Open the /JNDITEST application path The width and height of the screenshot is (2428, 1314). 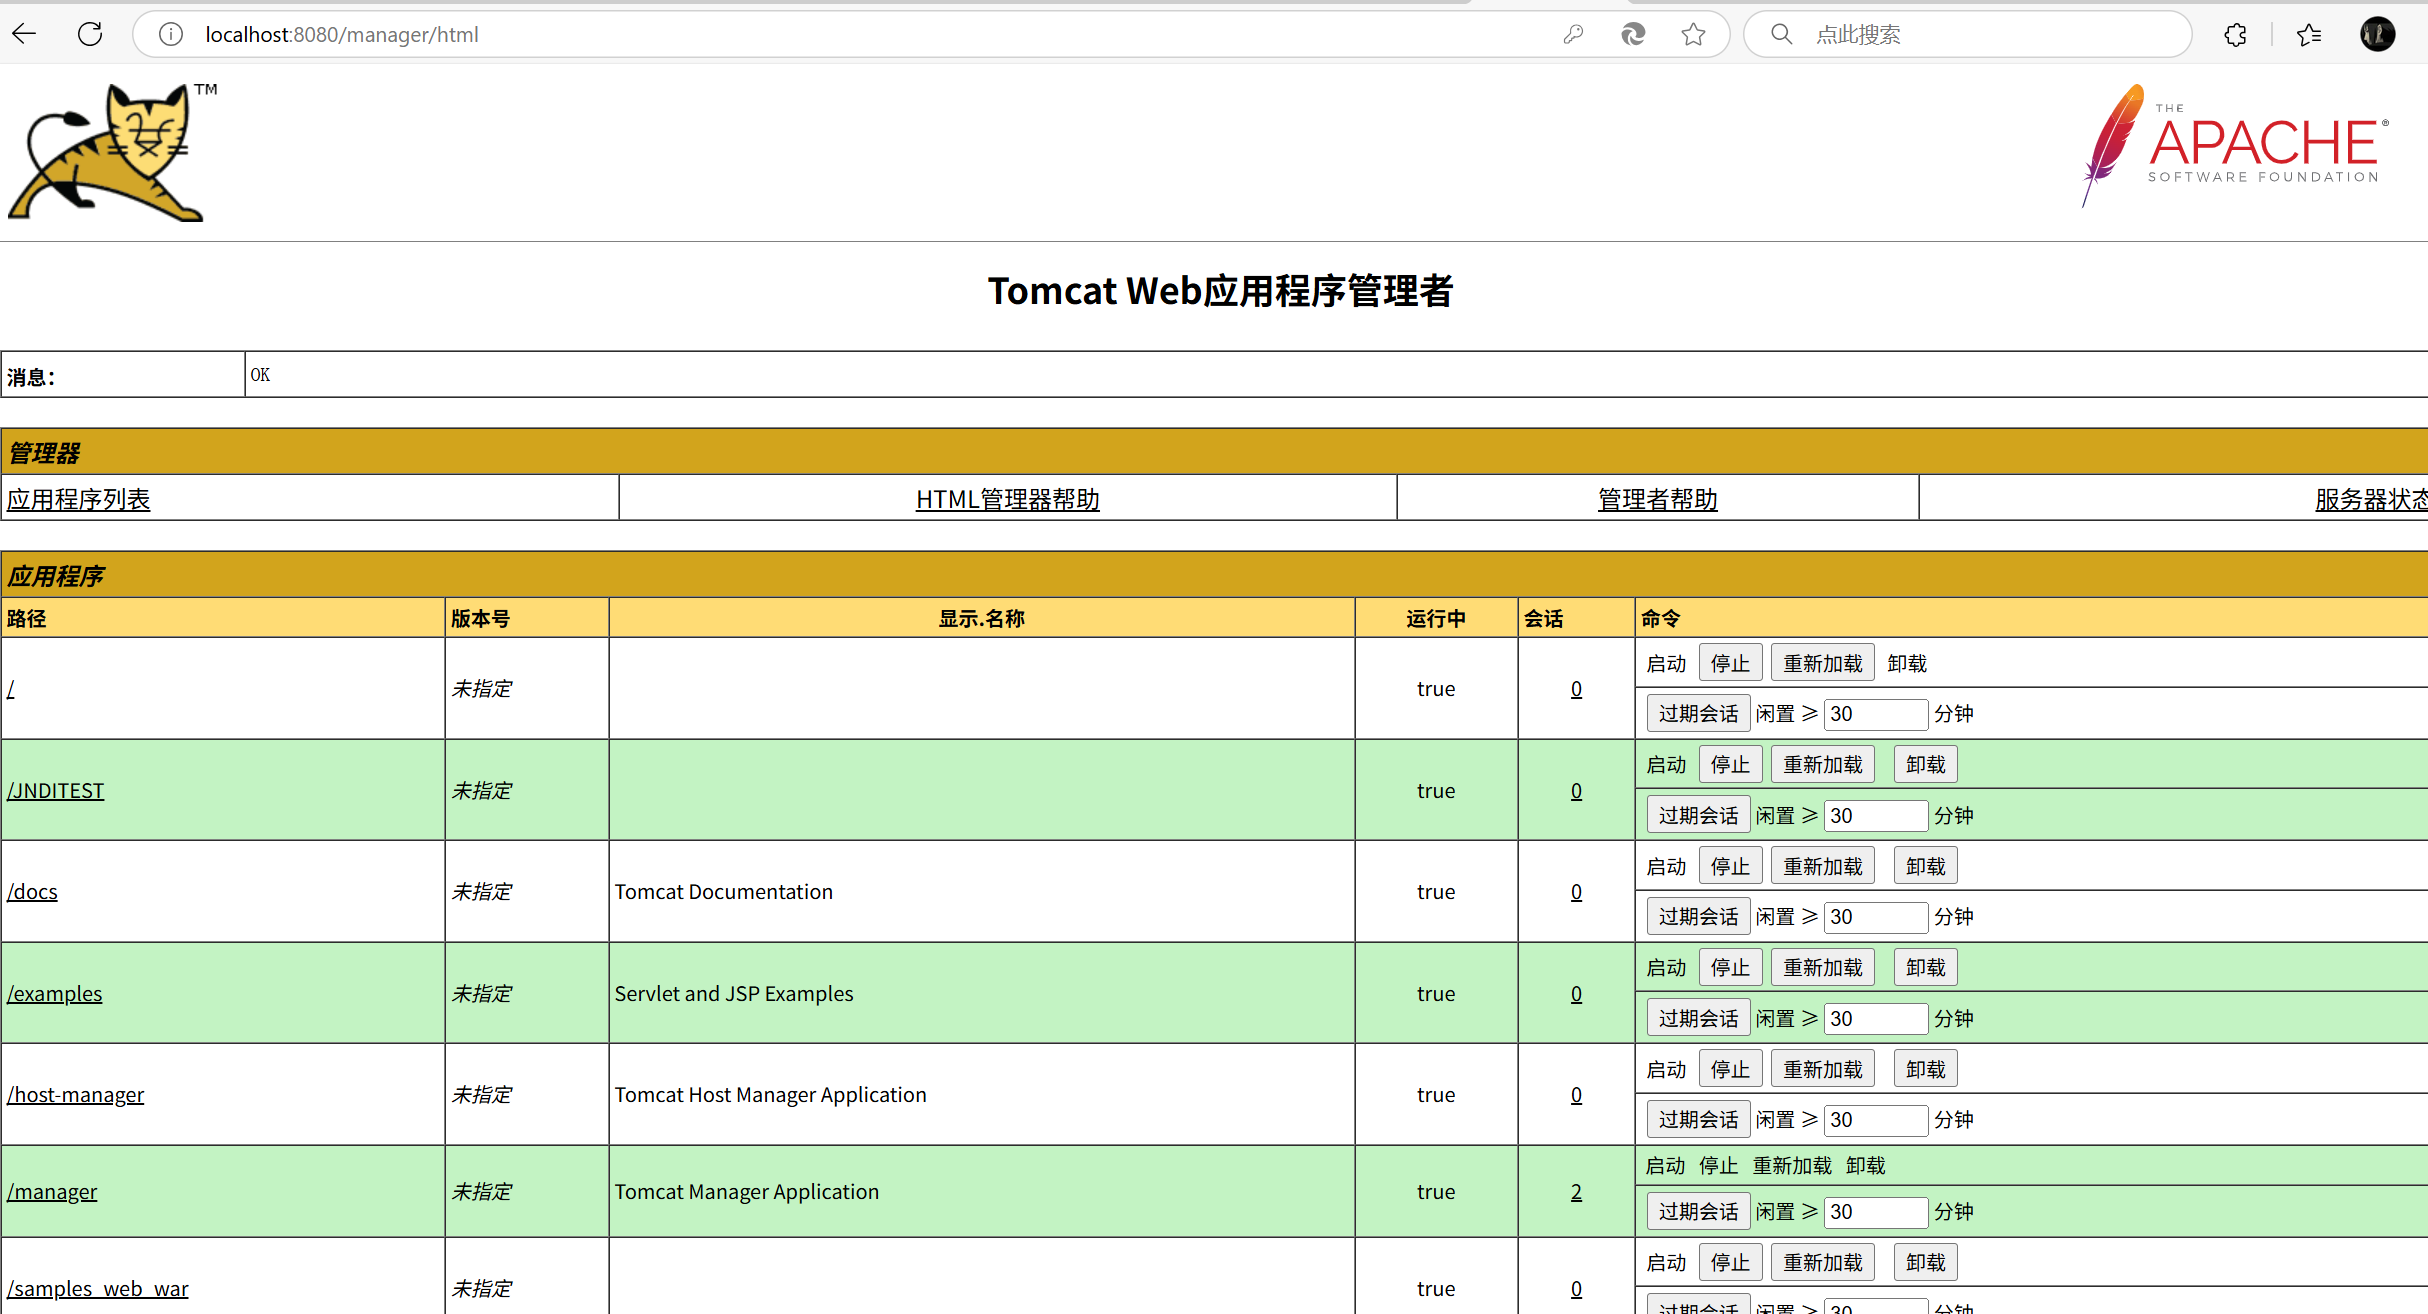click(56, 790)
